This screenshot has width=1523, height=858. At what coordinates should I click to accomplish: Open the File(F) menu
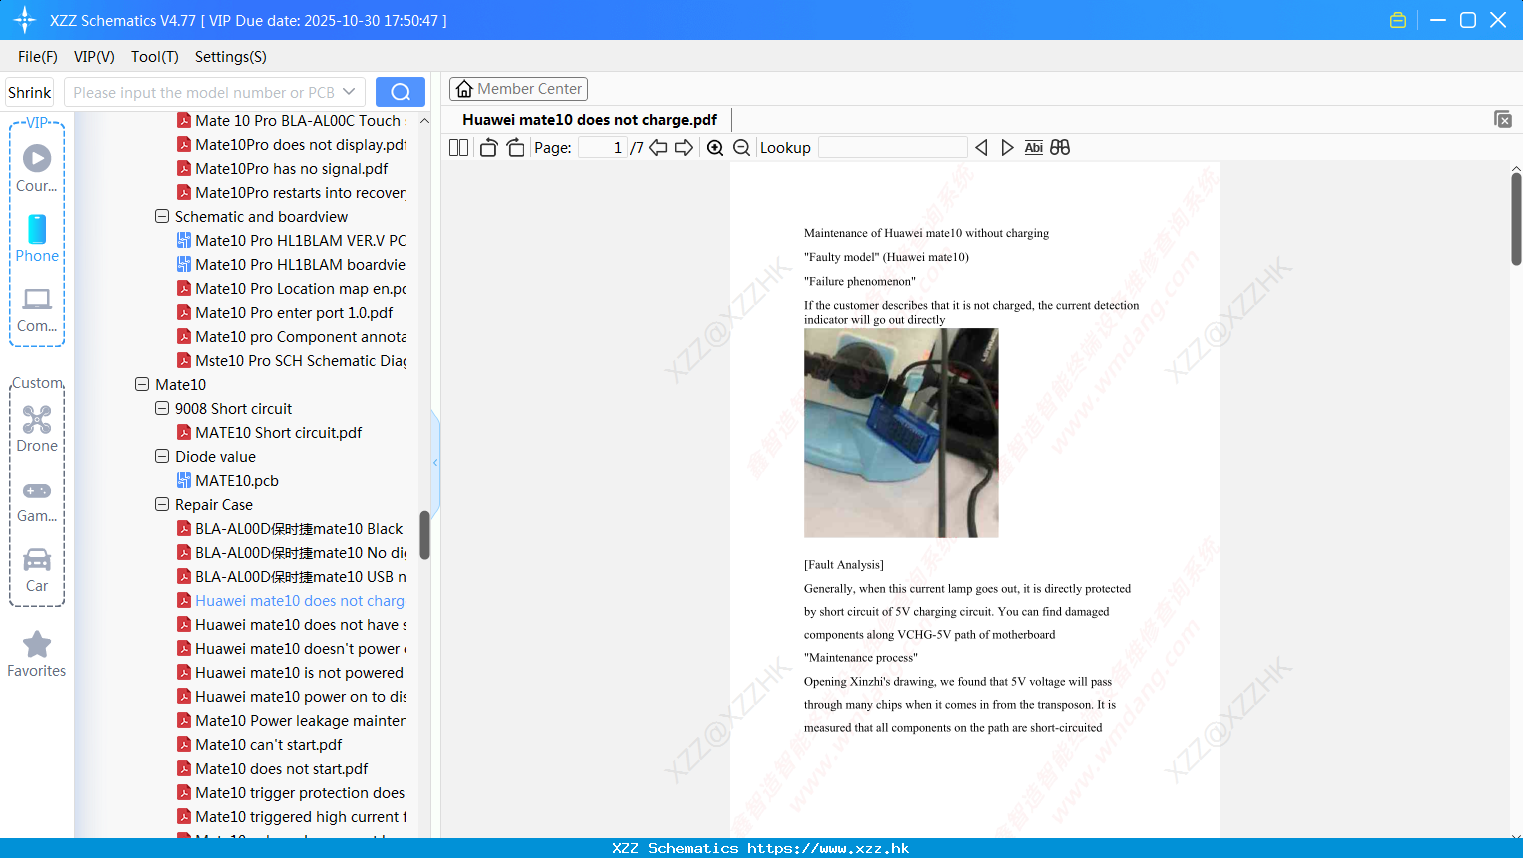tap(38, 57)
